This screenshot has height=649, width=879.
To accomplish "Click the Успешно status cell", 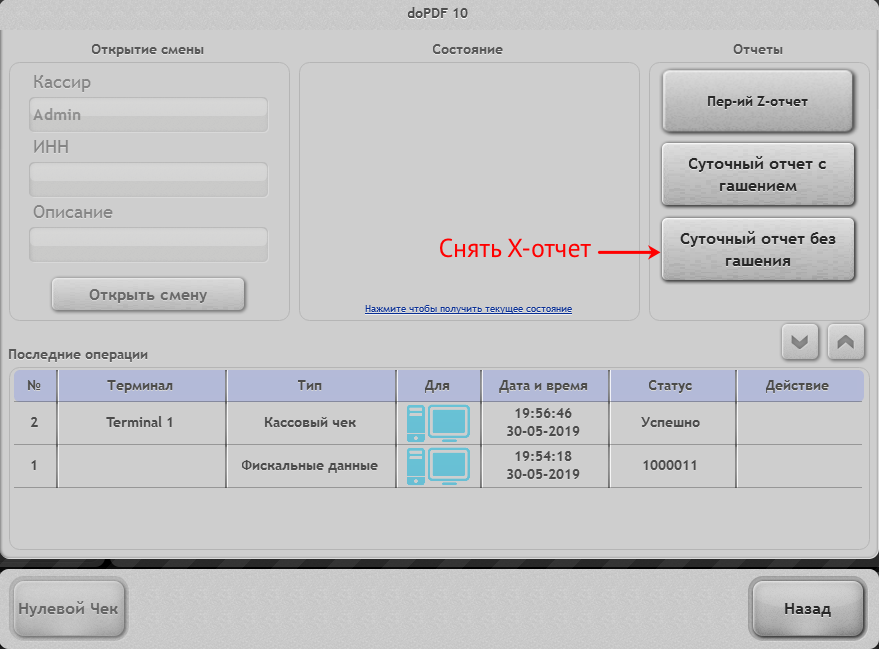I will [x=672, y=423].
